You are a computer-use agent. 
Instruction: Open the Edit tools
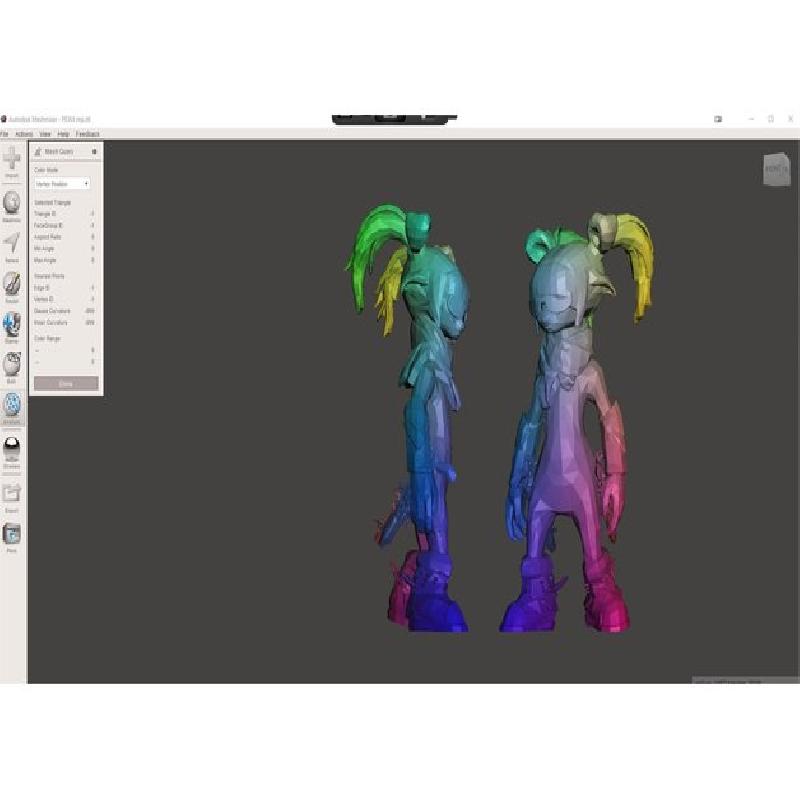coord(12,364)
